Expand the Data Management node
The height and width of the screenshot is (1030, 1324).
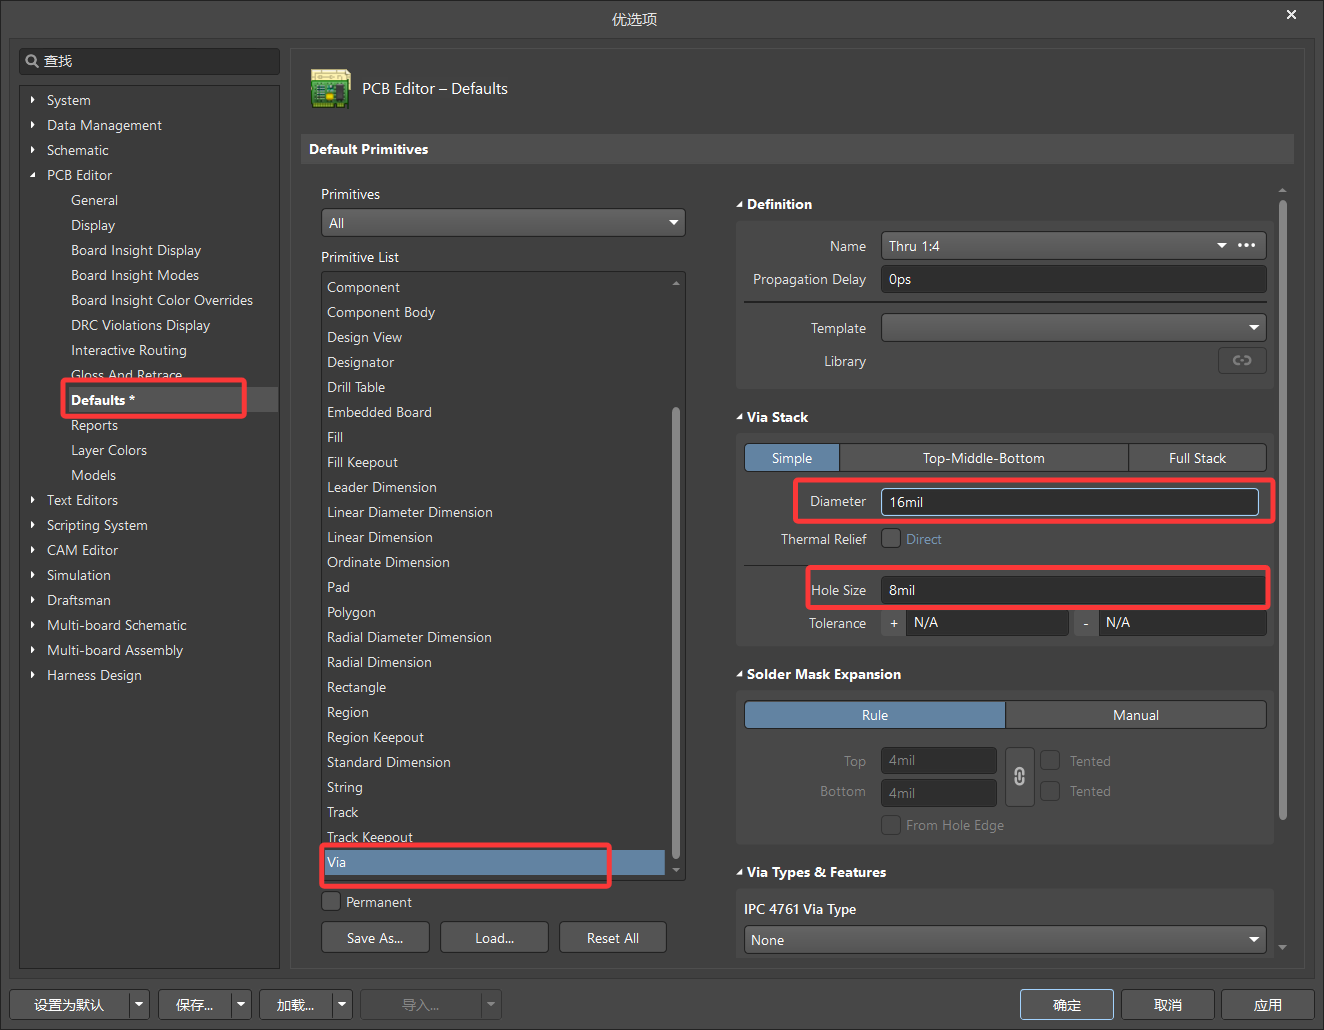33,125
